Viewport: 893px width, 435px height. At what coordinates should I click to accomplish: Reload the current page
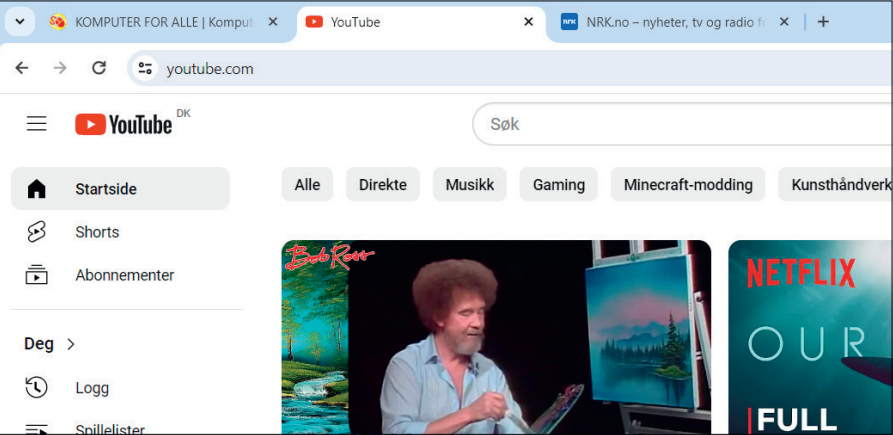[99, 68]
